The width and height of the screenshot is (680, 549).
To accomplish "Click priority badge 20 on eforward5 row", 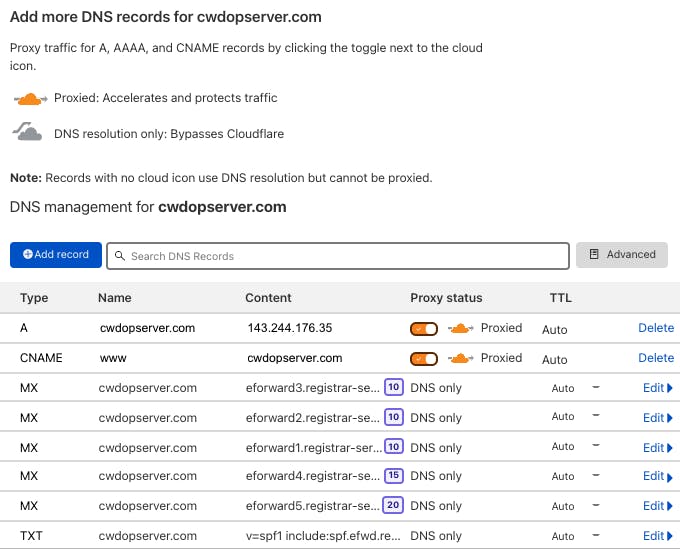I will tap(393, 505).
